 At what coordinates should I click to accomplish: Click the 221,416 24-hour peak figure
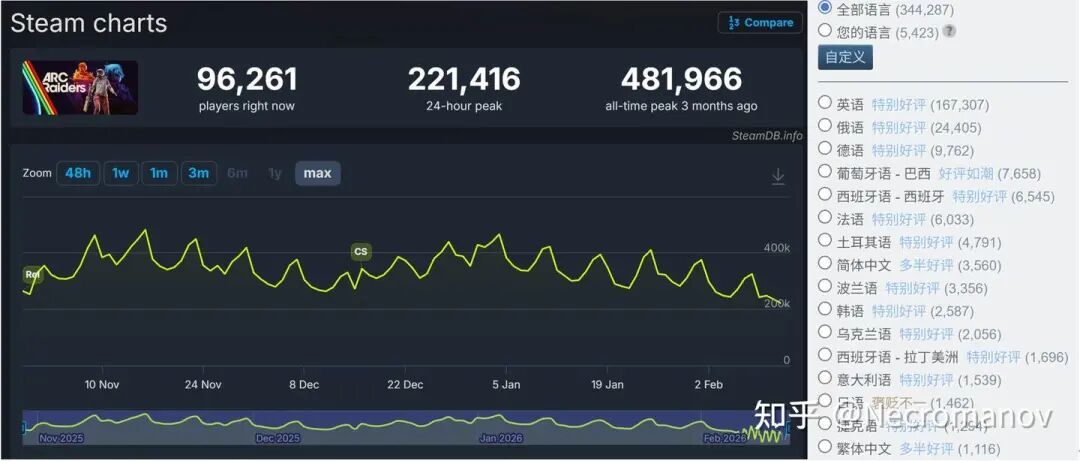coord(464,79)
